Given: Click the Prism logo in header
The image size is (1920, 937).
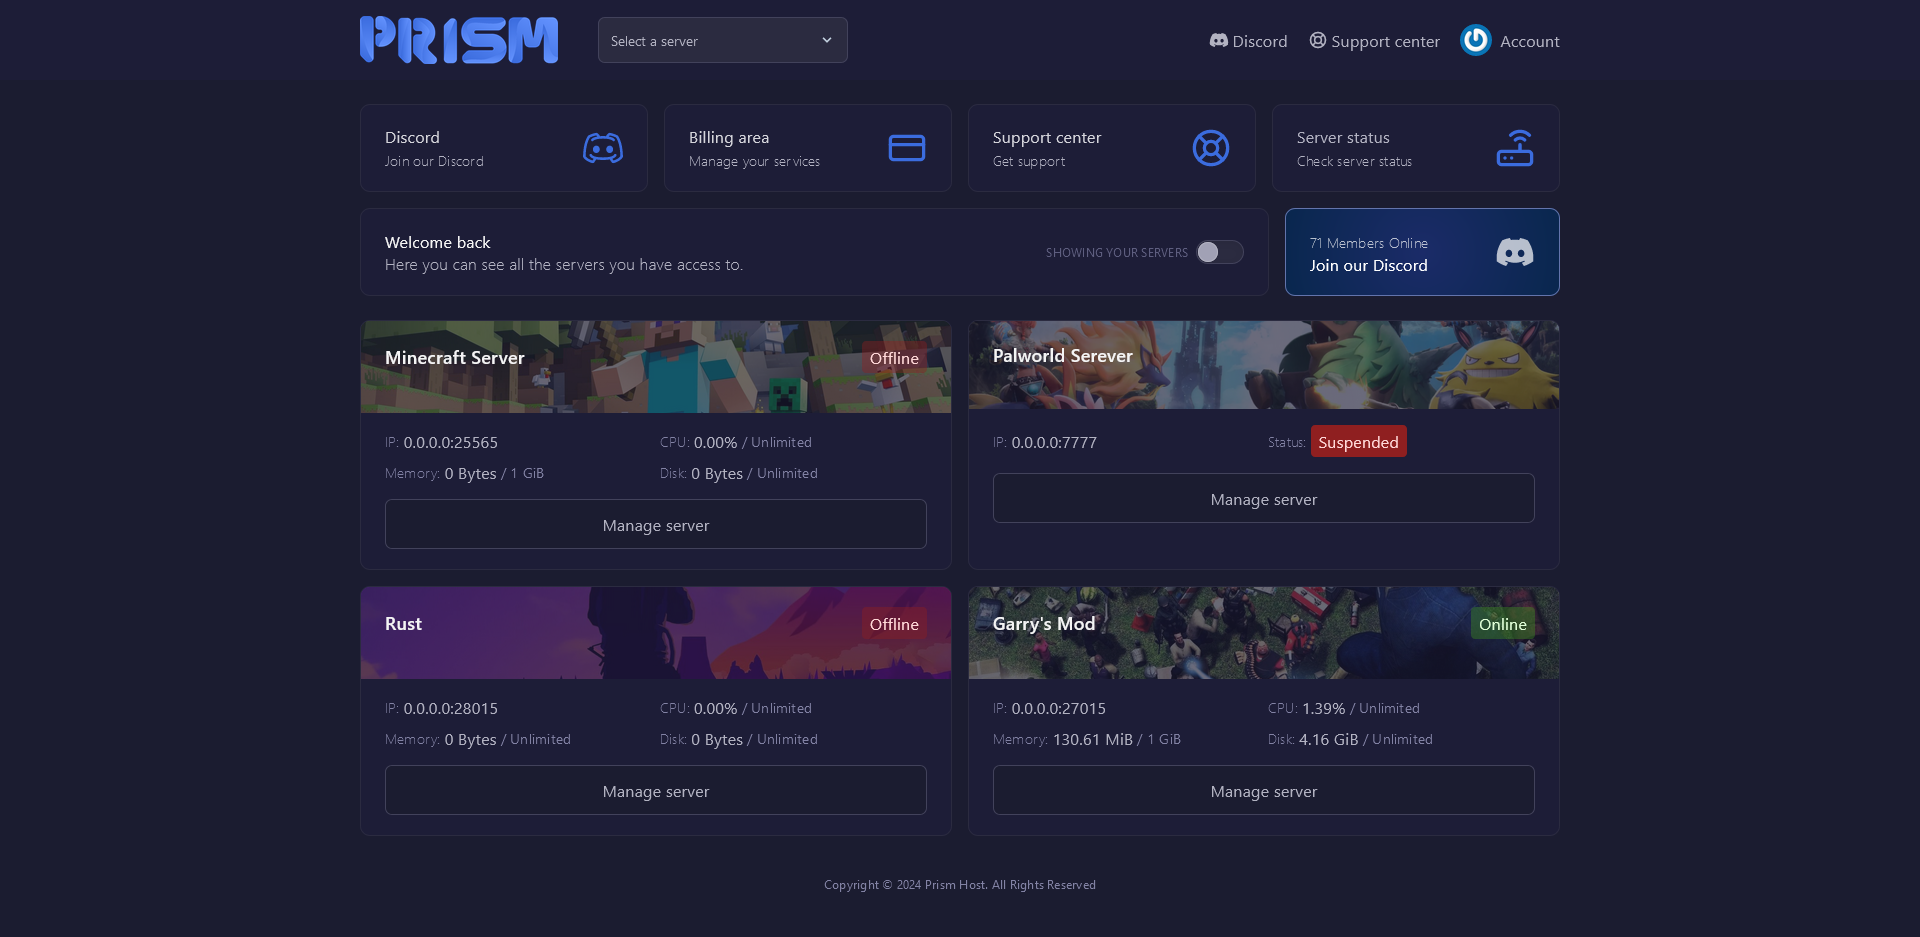Looking at the screenshot, I should tap(459, 40).
